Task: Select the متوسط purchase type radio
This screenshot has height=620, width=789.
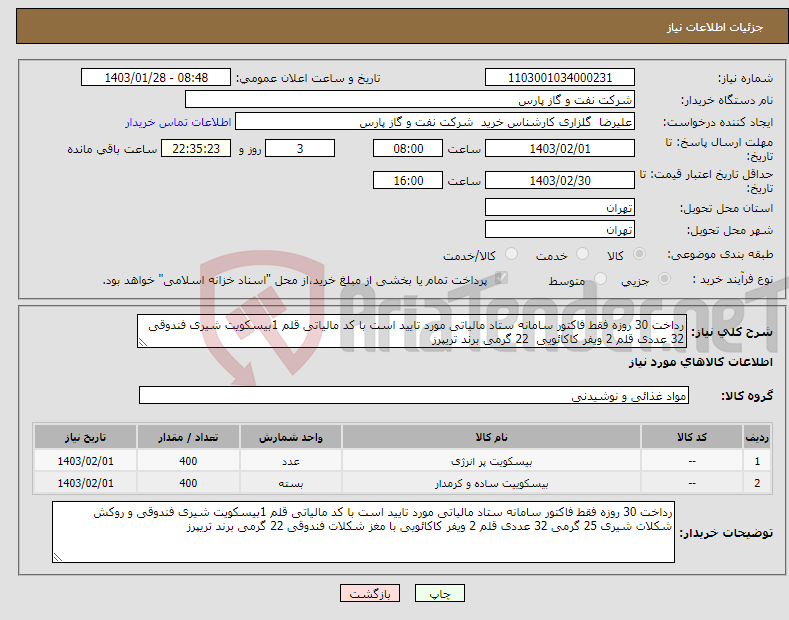Action: tap(600, 279)
